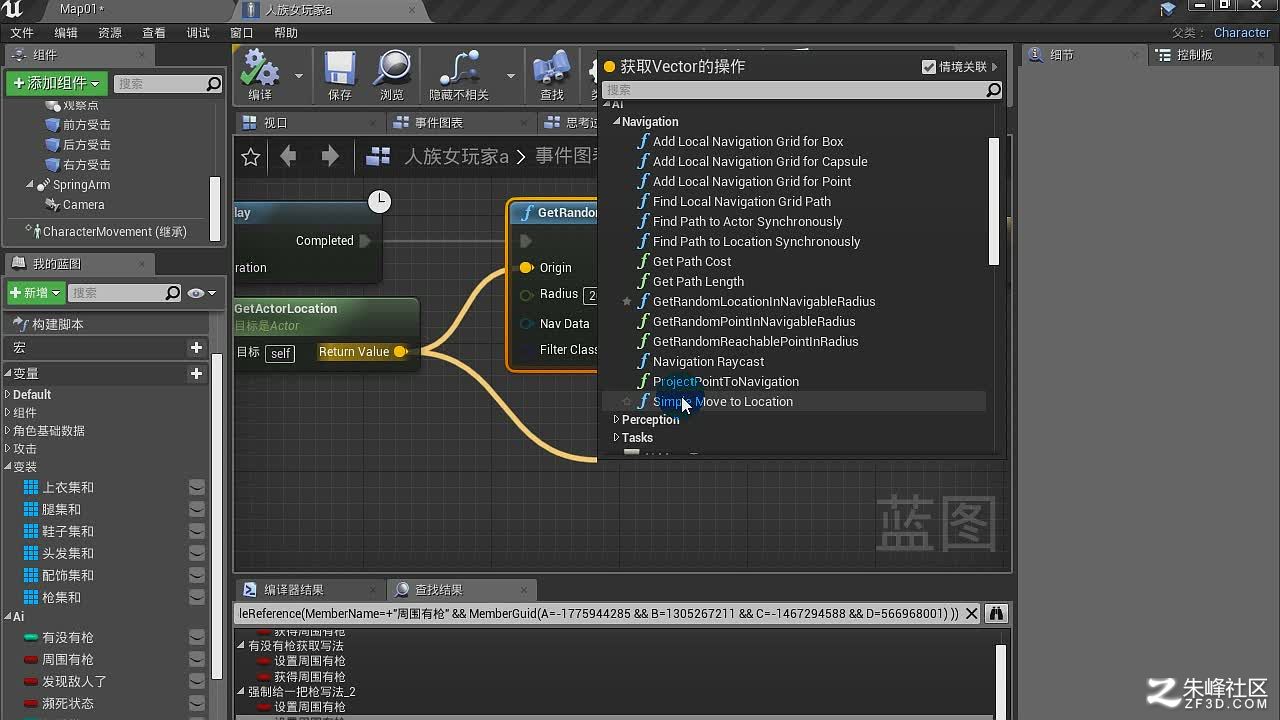
Task: Click the Completed execution pin
Action: pyautogui.click(x=365, y=241)
